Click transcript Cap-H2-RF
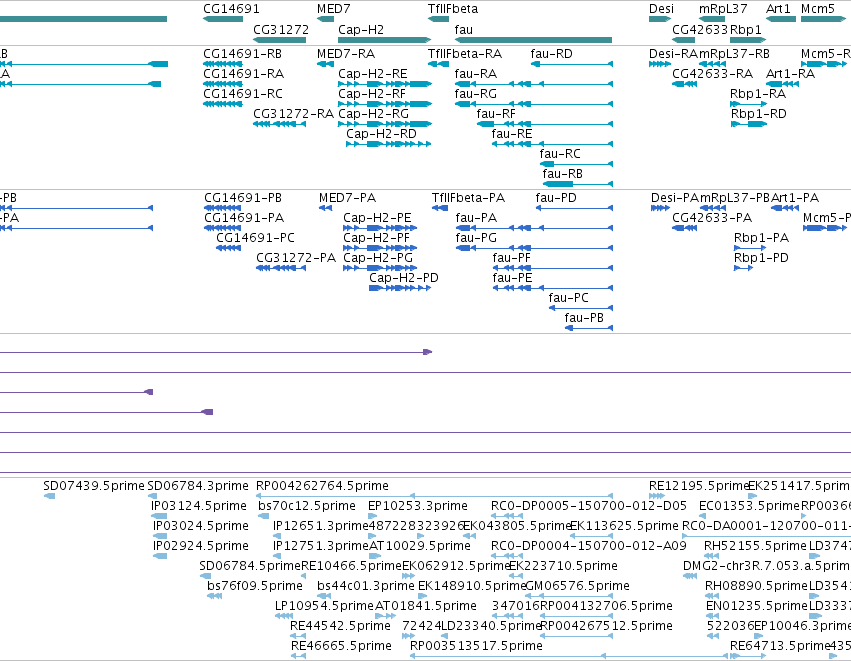Viewport: 851px width, 661px height. pyautogui.click(x=372, y=93)
